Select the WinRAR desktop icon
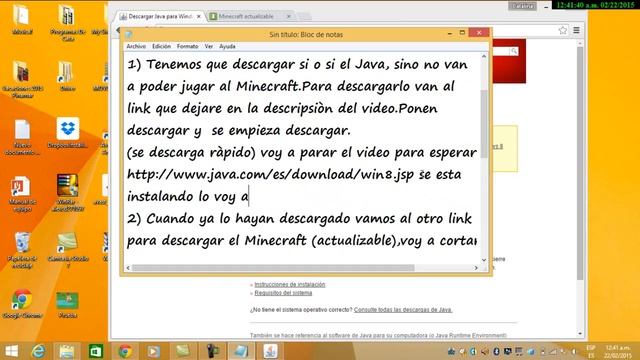 coord(68,193)
